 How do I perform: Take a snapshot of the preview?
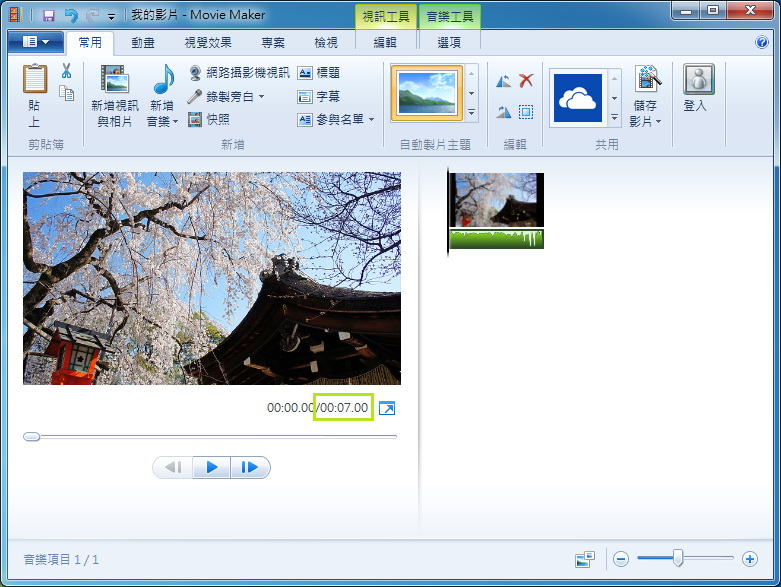click(x=209, y=119)
